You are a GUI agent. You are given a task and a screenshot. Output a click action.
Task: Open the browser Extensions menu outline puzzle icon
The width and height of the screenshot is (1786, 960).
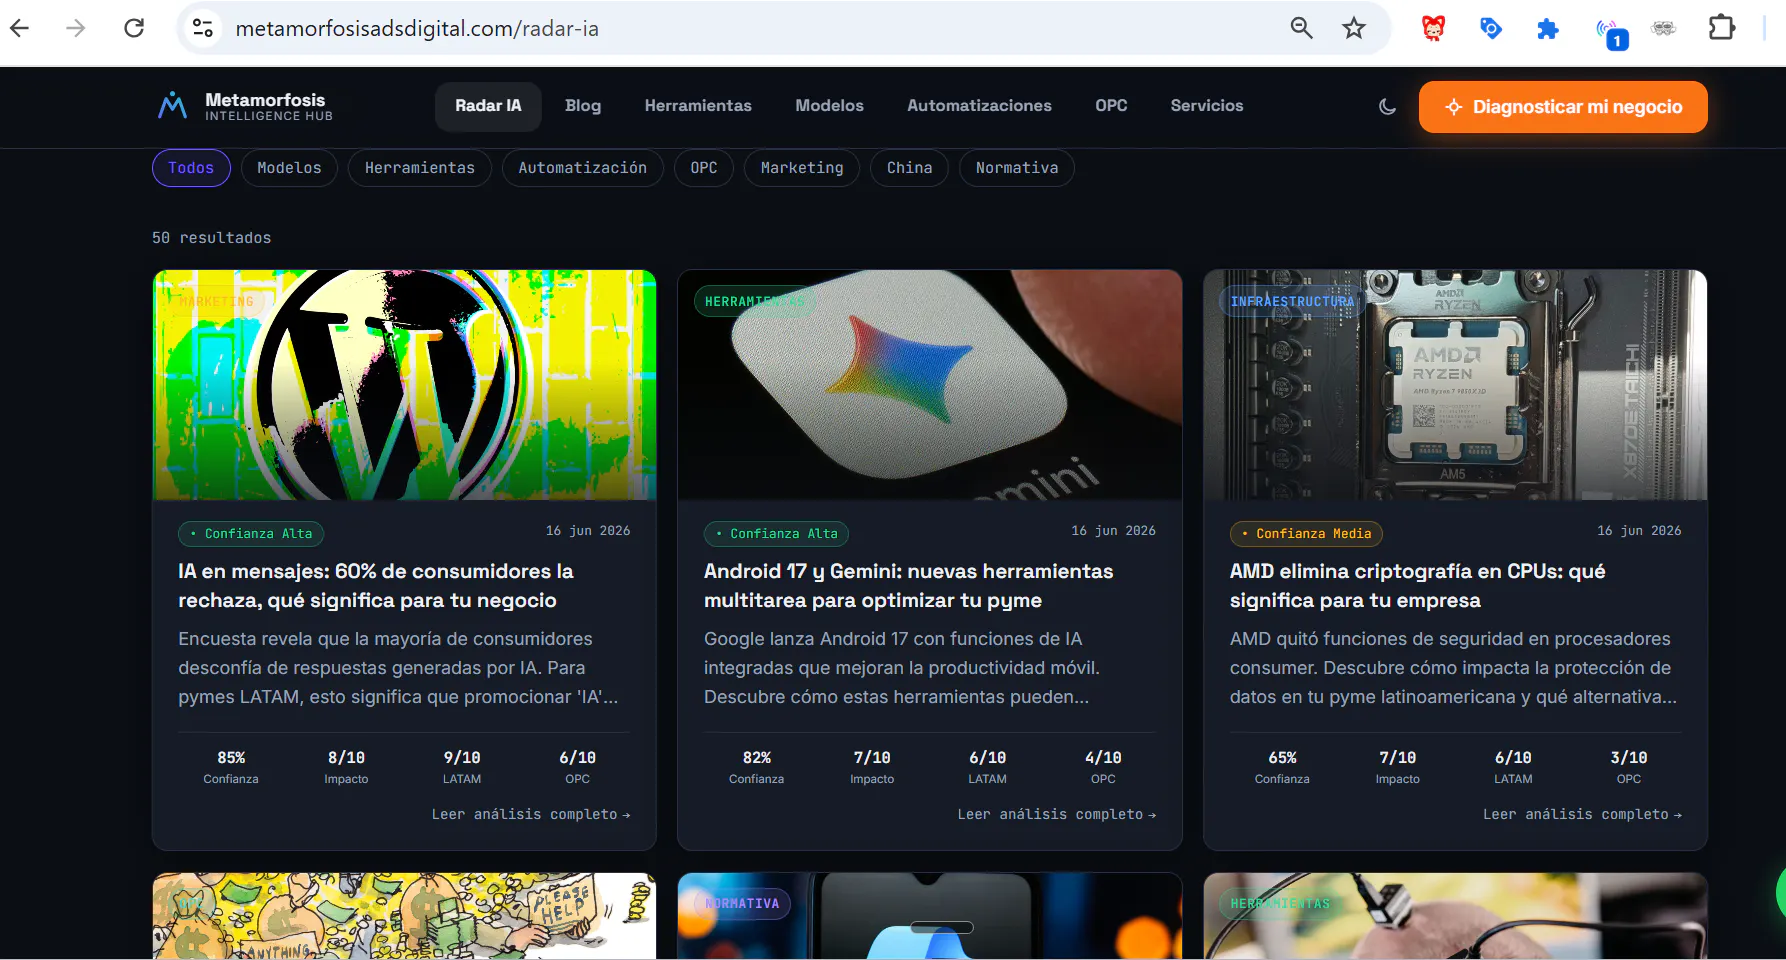tap(1721, 28)
